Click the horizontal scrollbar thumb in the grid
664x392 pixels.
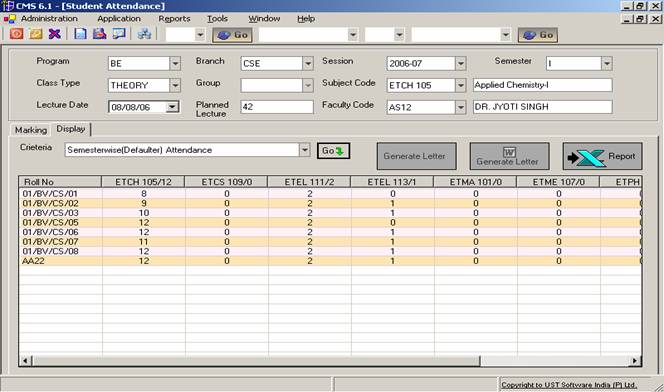pyautogui.click(x=256, y=361)
